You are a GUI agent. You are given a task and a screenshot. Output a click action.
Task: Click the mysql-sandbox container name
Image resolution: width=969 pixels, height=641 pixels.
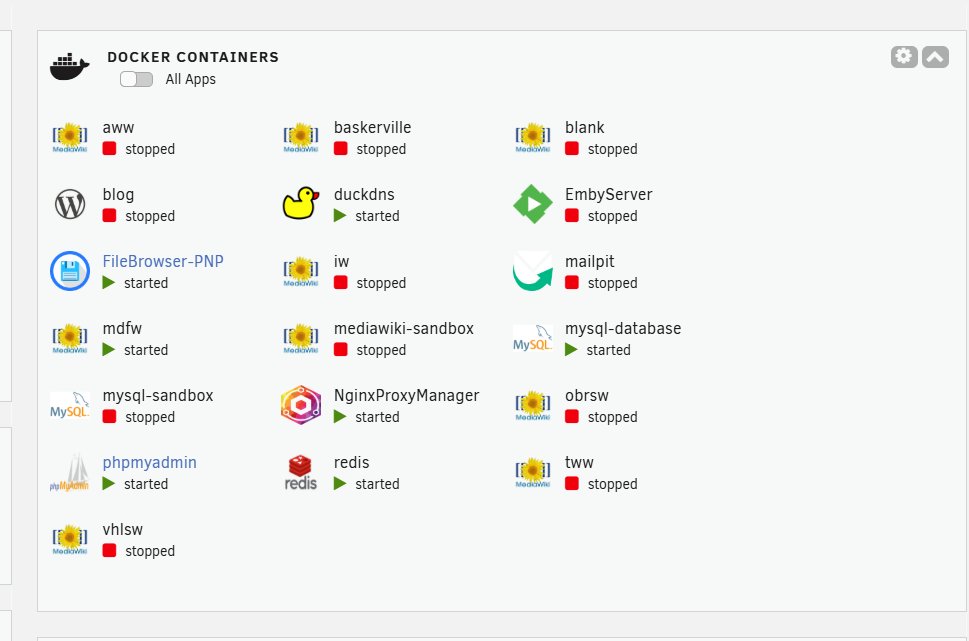point(158,396)
